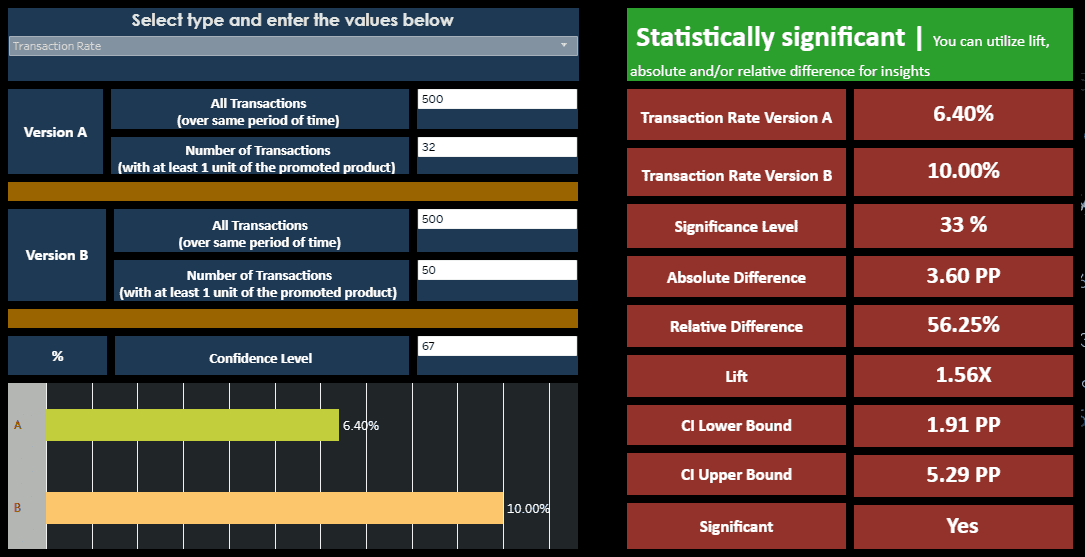Viewport: 1085px width, 557px height.
Task: Select the Version A label cell
Action: 55,132
